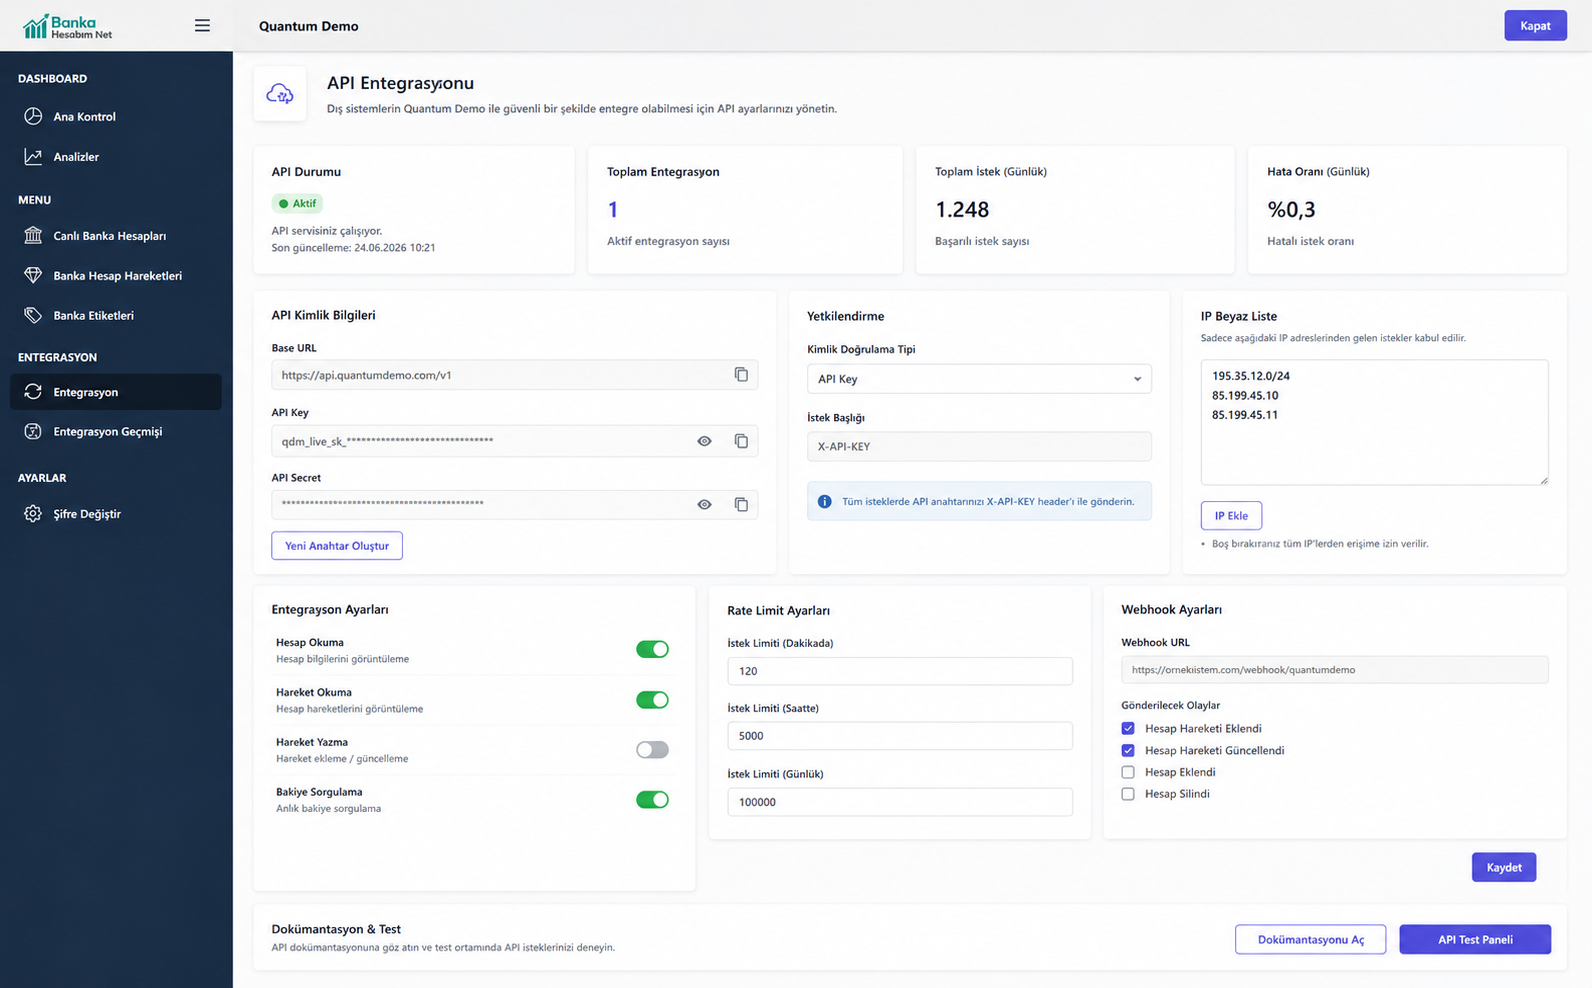Click the IP Beyaz Liste textarea

pos(1374,422)
